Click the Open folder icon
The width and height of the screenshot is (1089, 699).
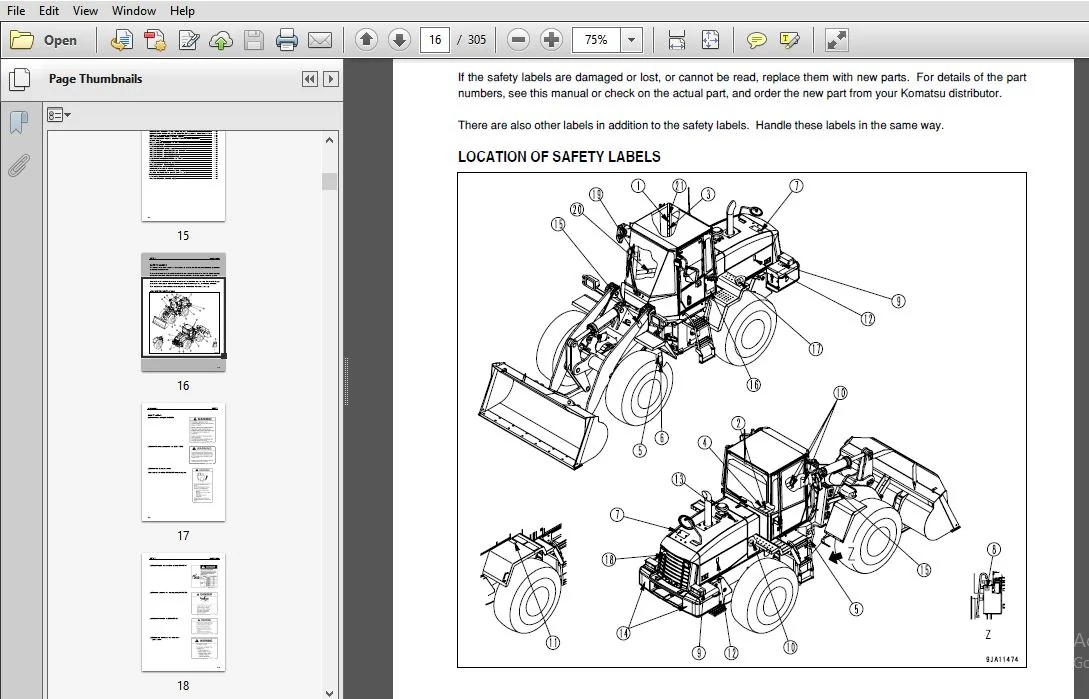[22, 40]
